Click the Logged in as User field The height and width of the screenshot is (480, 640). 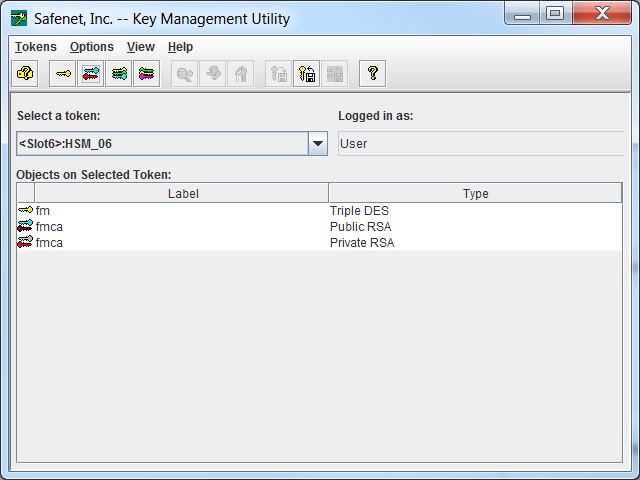pyautogui.click(x=480, y=144)
